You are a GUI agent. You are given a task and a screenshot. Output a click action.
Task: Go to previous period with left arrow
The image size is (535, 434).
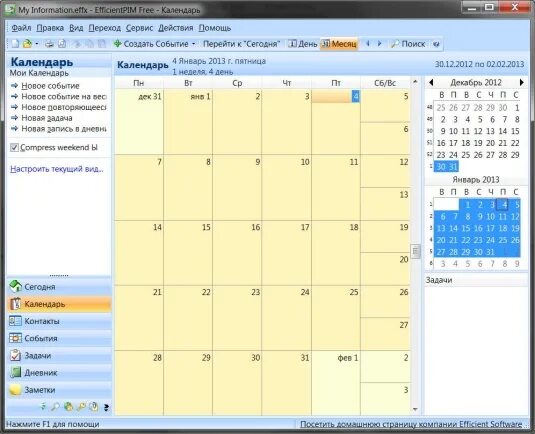click(368, 44)
